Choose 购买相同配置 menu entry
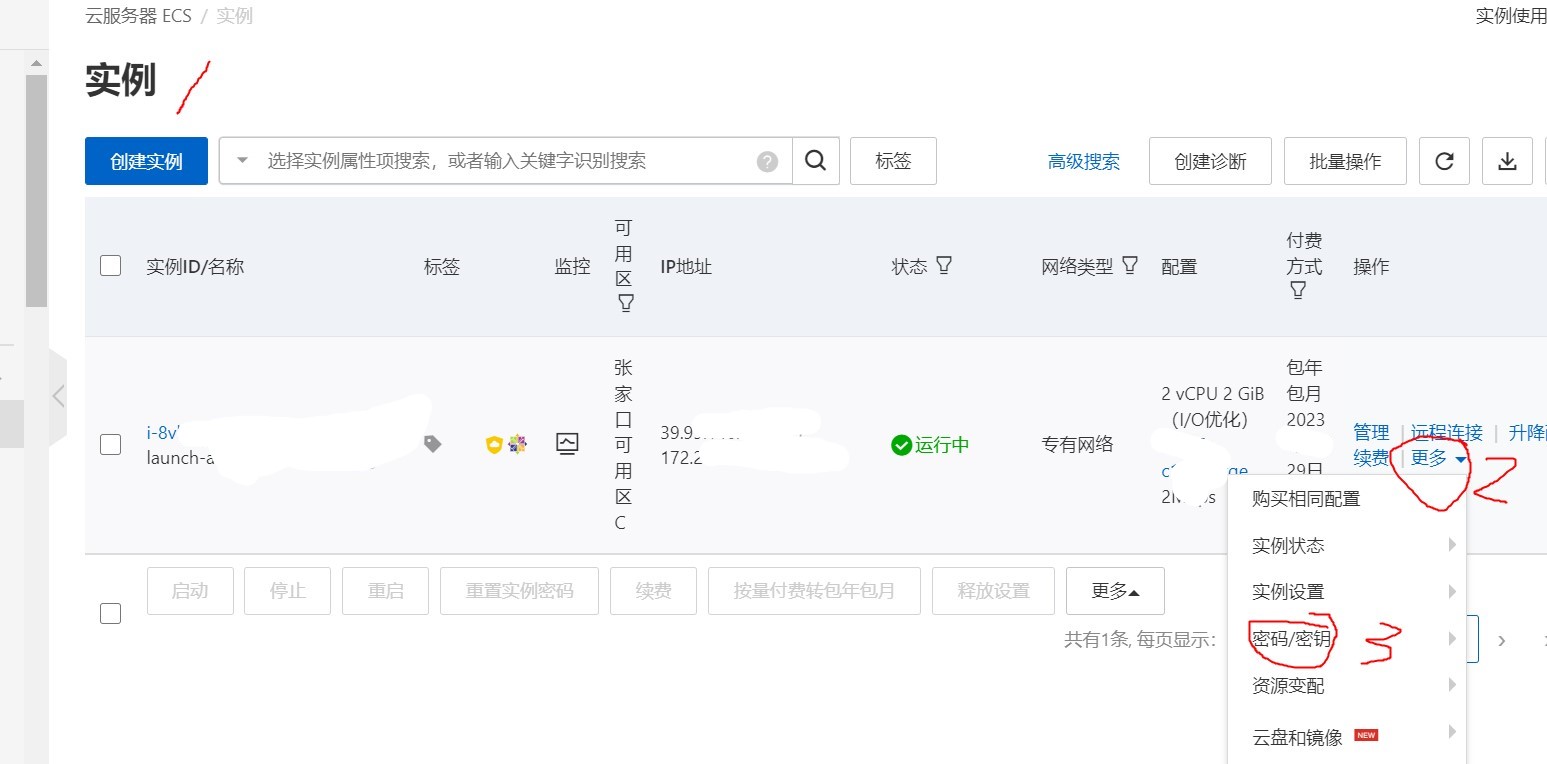The height and width of the screenshot is (764, 1547). coord(1306,499)
